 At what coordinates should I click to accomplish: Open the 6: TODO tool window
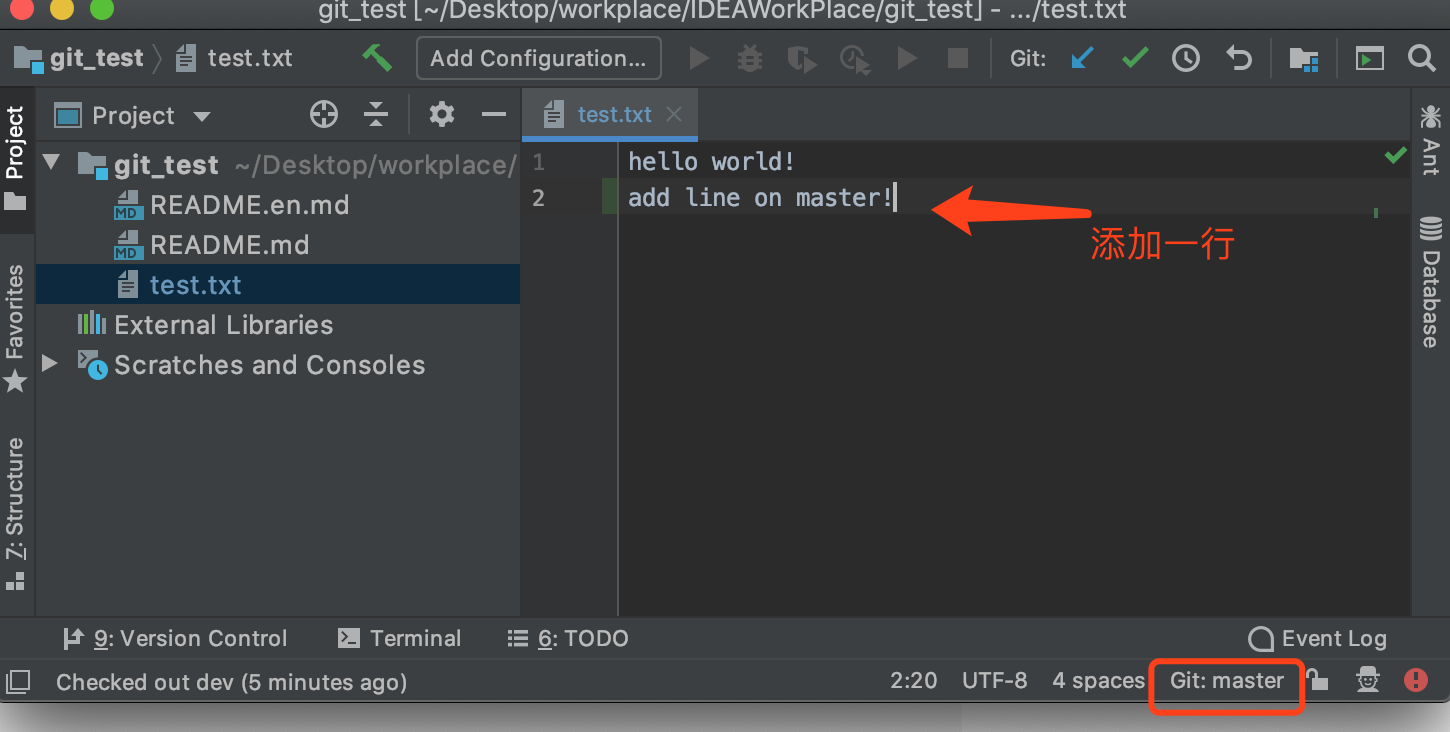click(x=568, y=638)
